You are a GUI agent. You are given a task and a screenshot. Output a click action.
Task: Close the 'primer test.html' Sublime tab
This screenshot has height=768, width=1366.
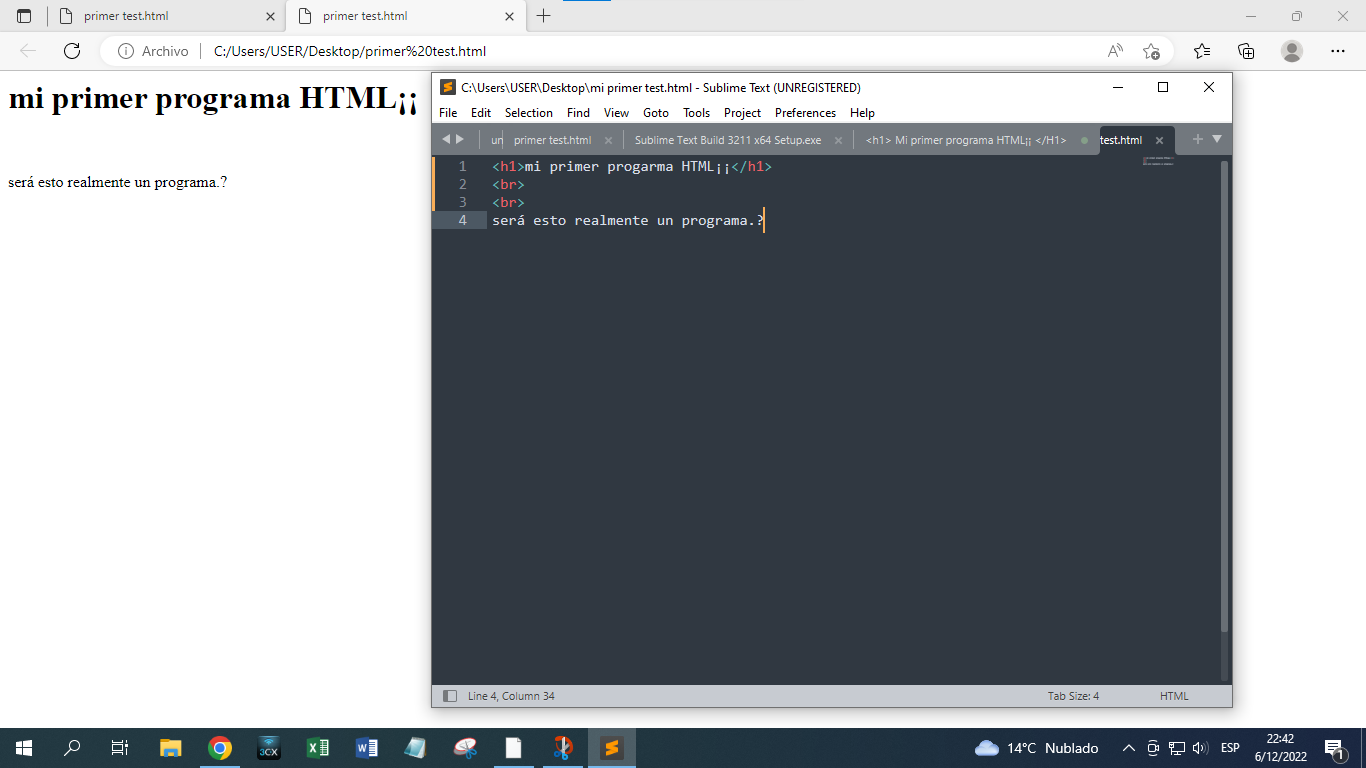point(608,140)
